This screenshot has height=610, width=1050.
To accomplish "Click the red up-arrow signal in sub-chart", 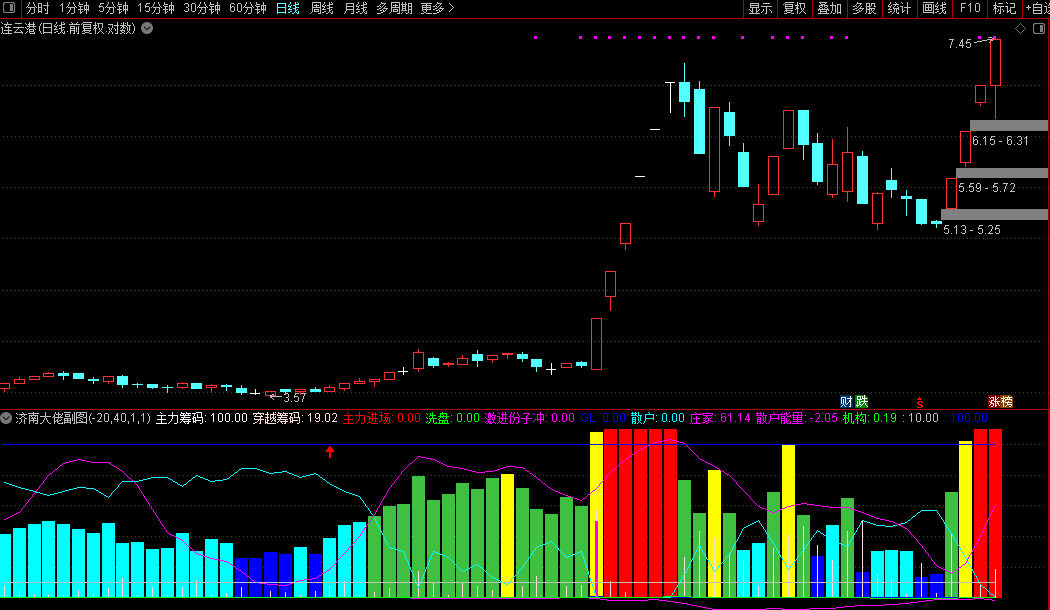I will pos(329,451).
